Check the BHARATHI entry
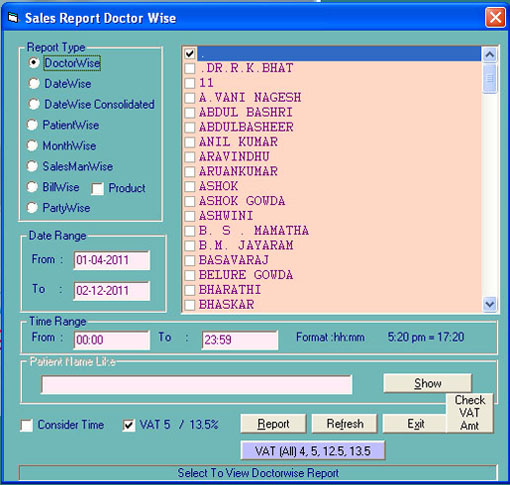This screenshot has width=510, height=485. [190, 290]
